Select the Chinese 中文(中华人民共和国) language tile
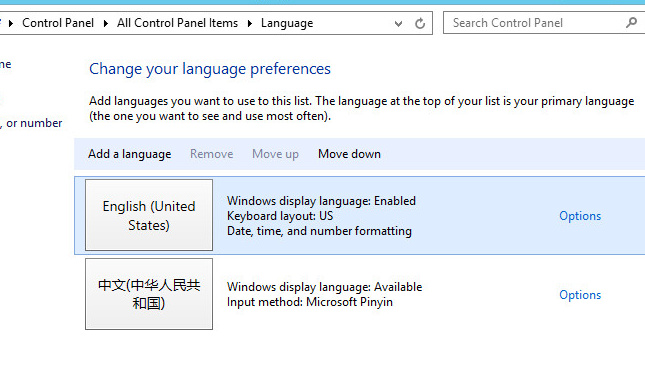 [149, 294]
